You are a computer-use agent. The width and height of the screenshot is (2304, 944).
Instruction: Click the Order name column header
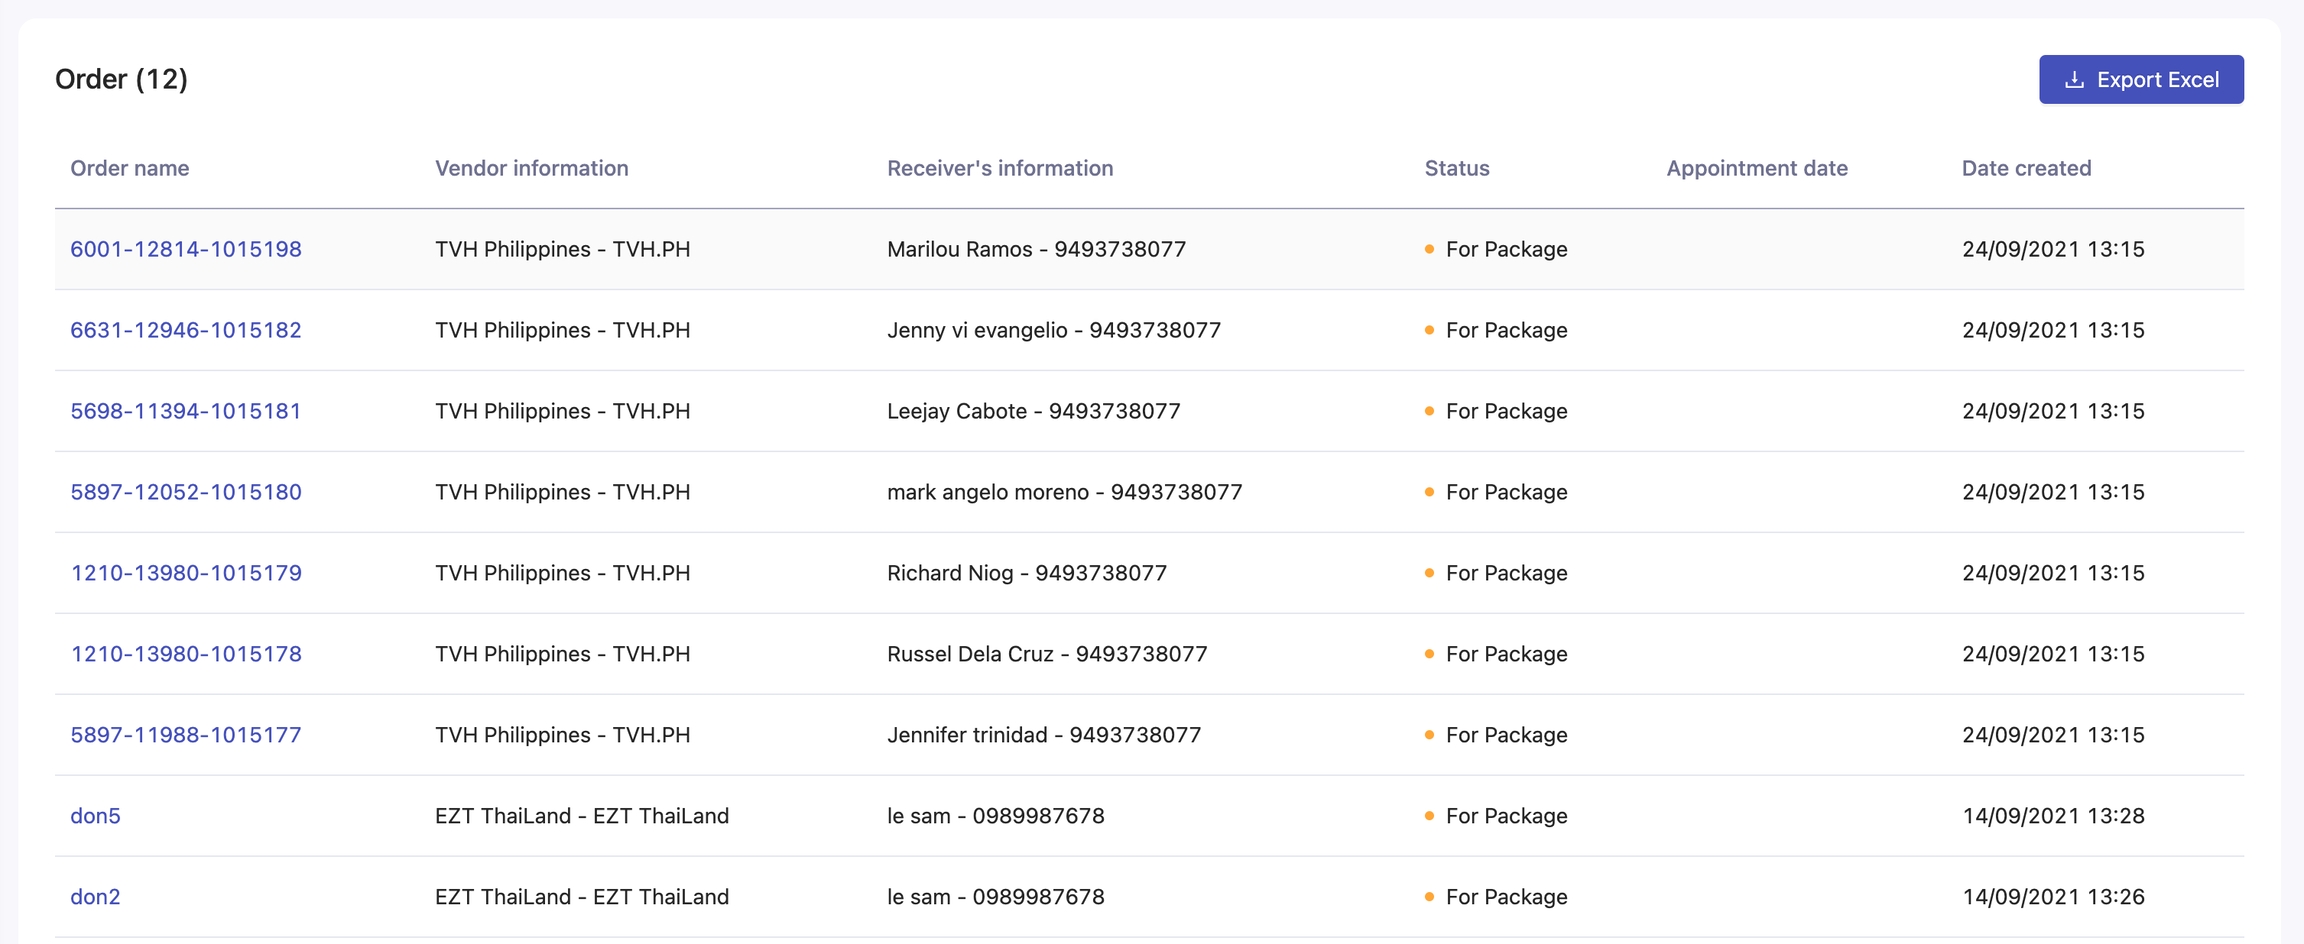[130, 168]
